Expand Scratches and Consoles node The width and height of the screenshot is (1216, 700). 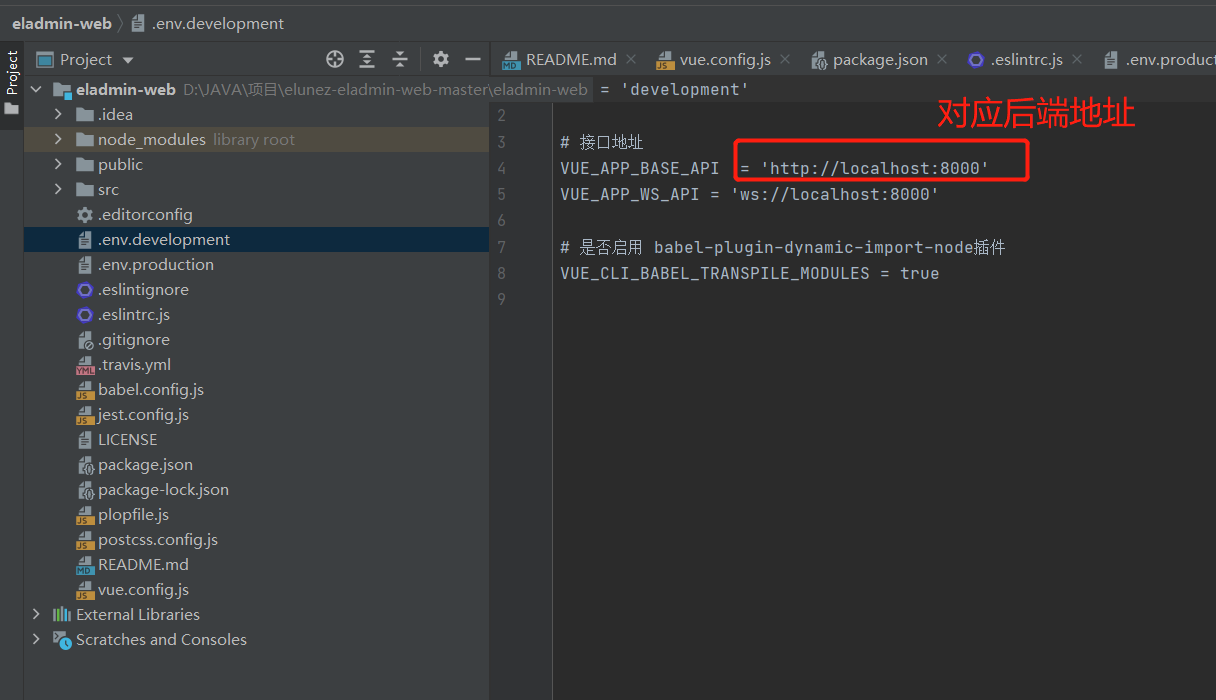click(37, 640)
